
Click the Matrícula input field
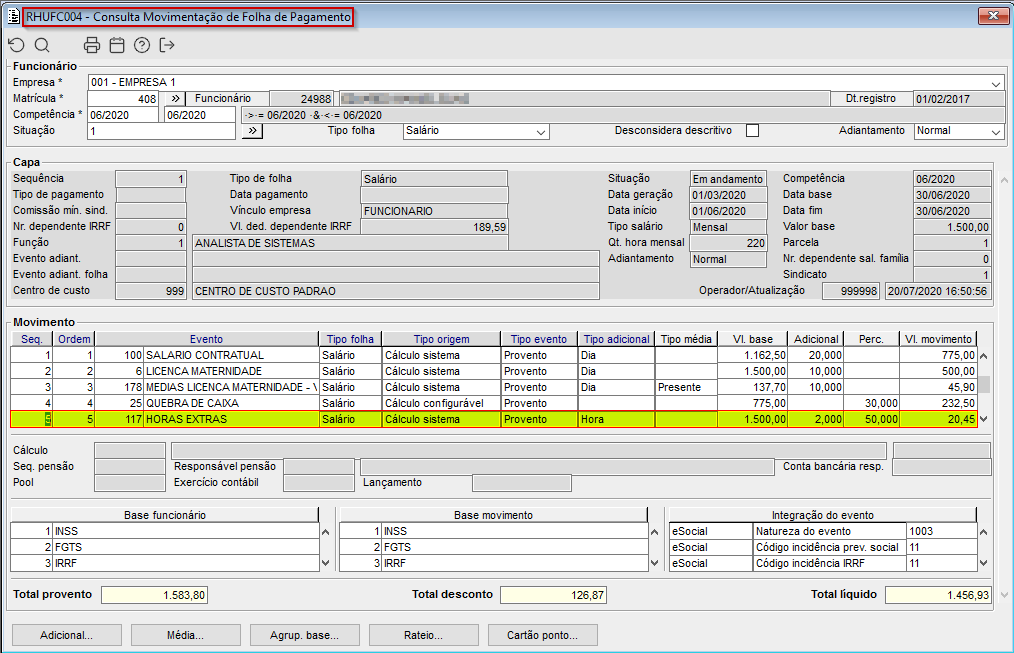tap(123, 99)
